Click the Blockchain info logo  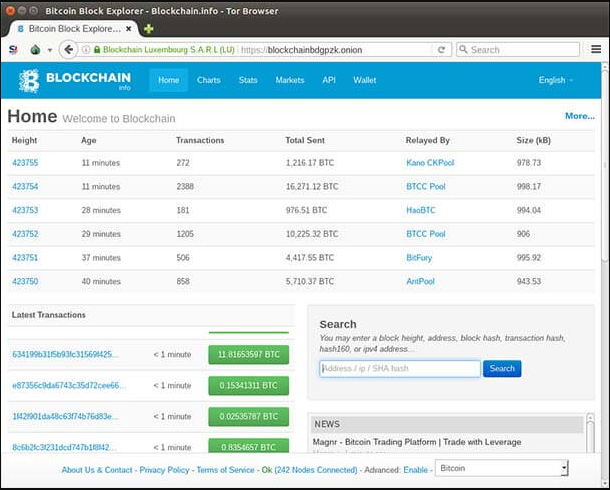[x=75, y=80]
